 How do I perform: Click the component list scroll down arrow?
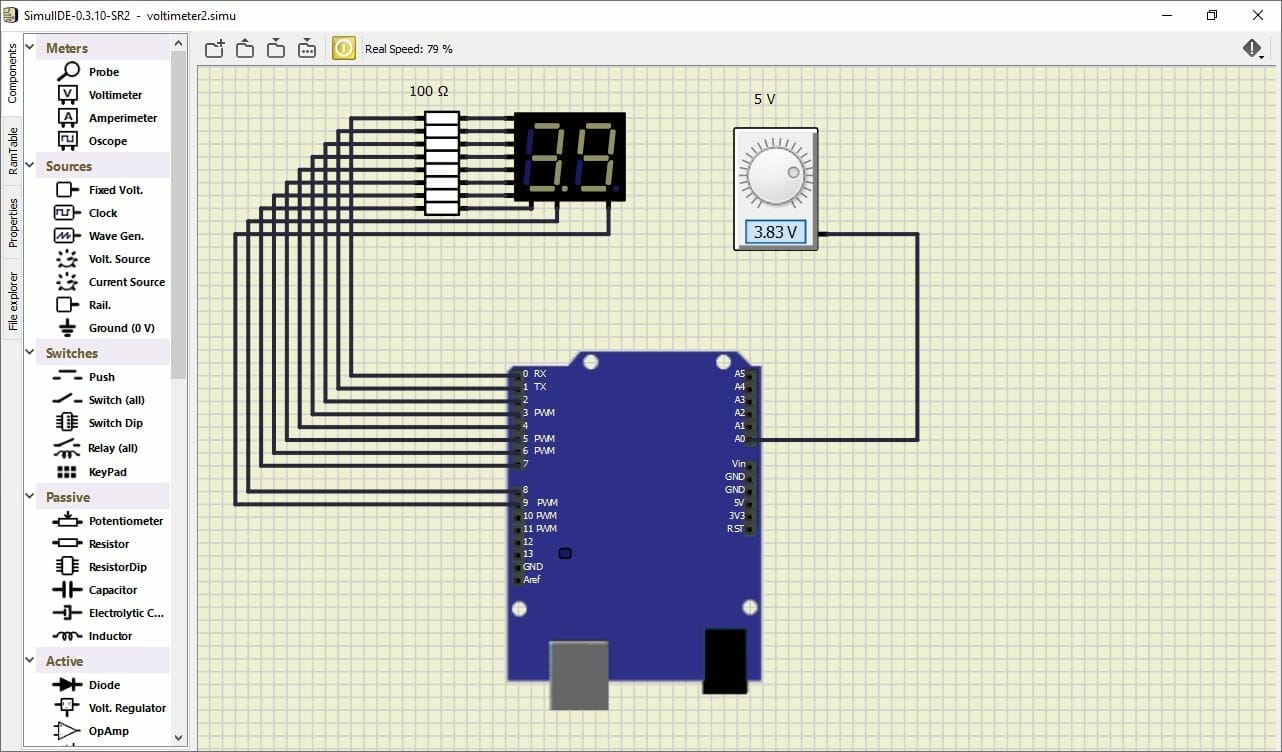point(179,738)
